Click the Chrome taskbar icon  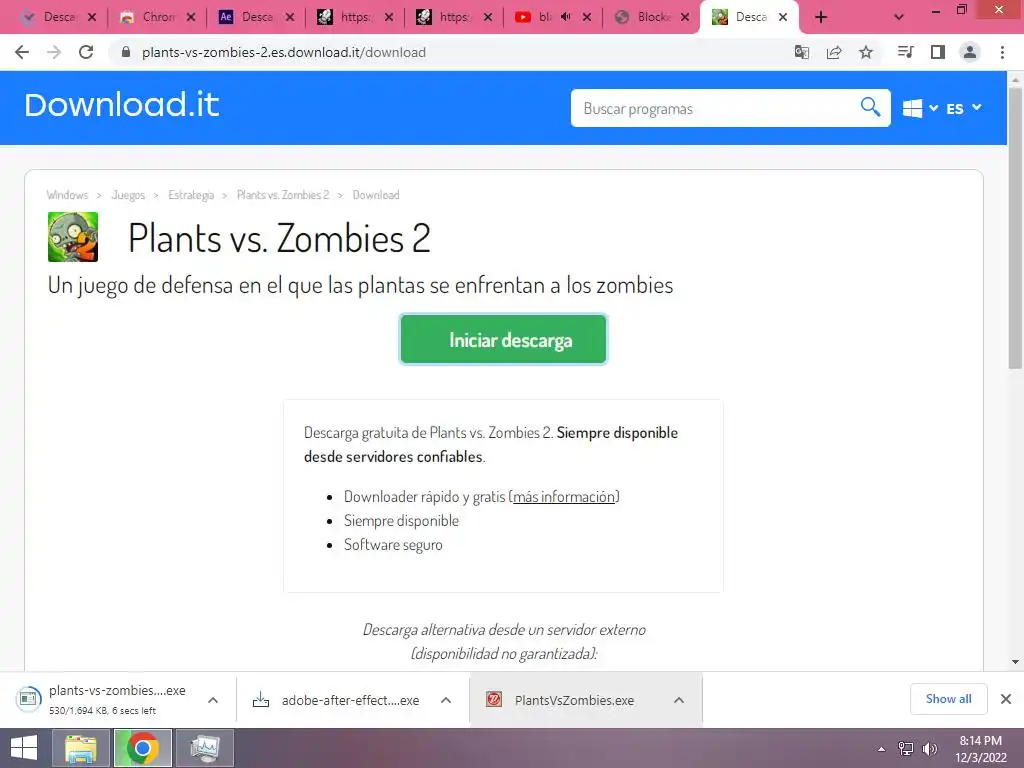143,748
